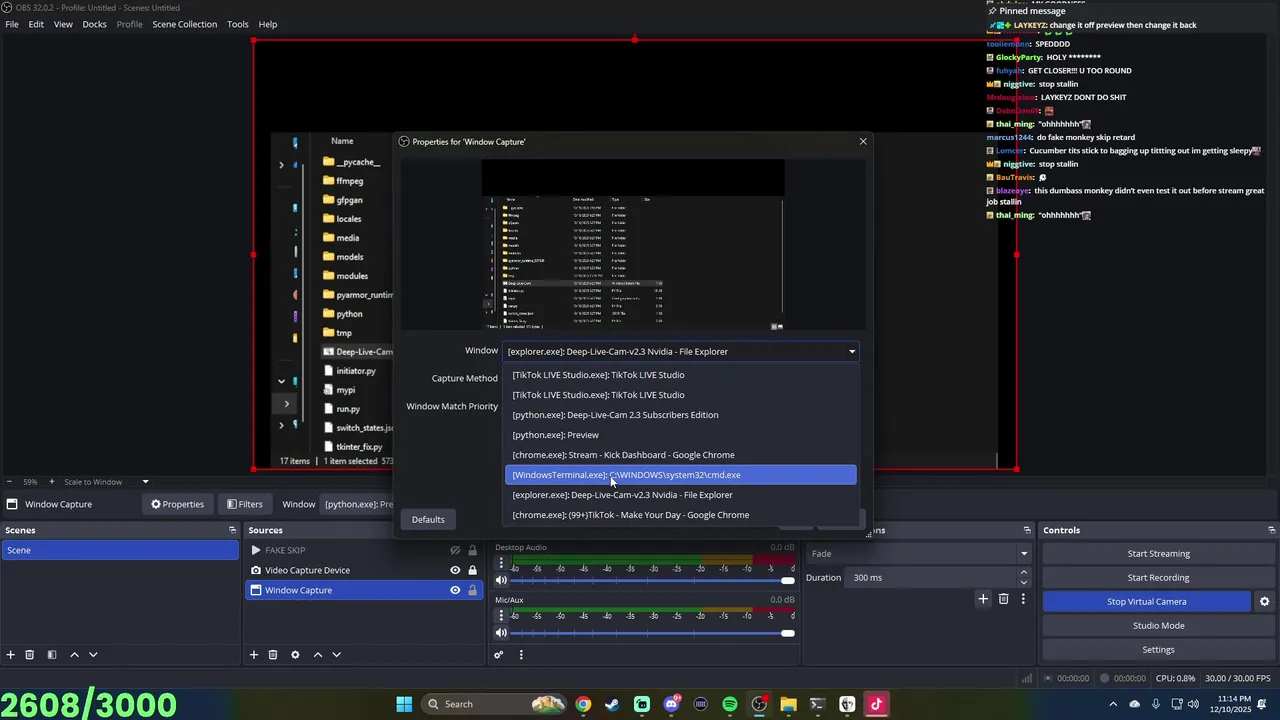Open Steam from the taskbar
Image resolution: width=1280 pixels, height=720 pixels.
[612, 704]
